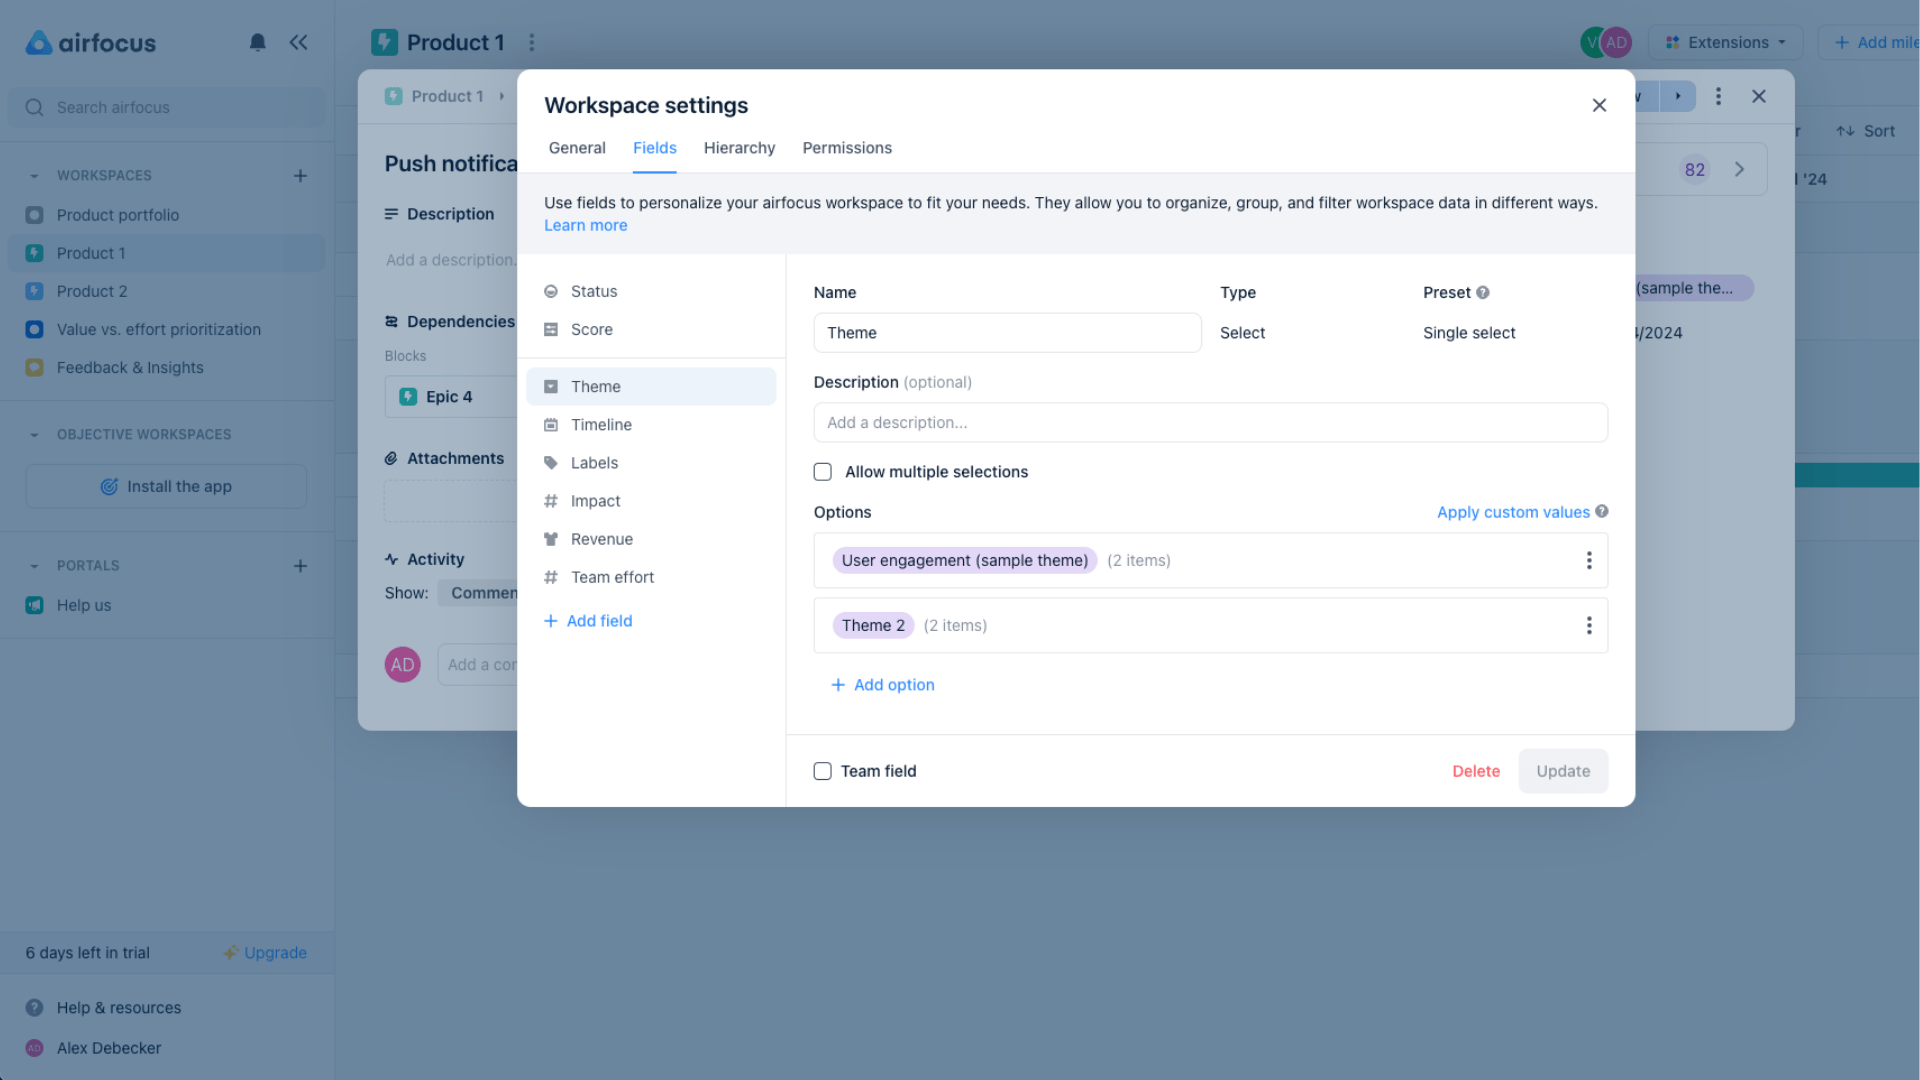Click the Product portfolio workspace icon
The width and height of the screenshot is (1920, 1080).
34,215
